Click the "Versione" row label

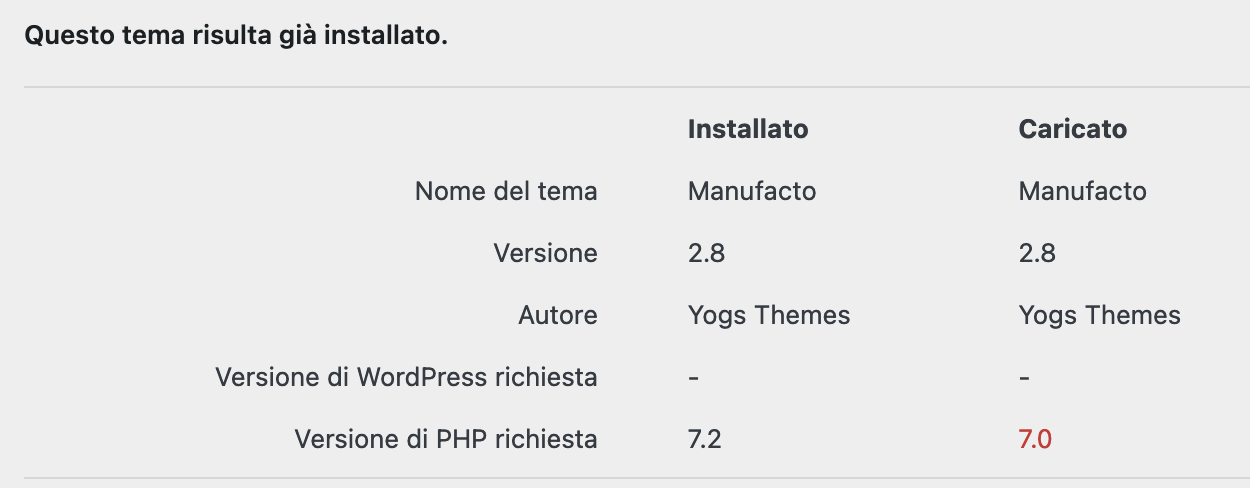click(546, 253)
